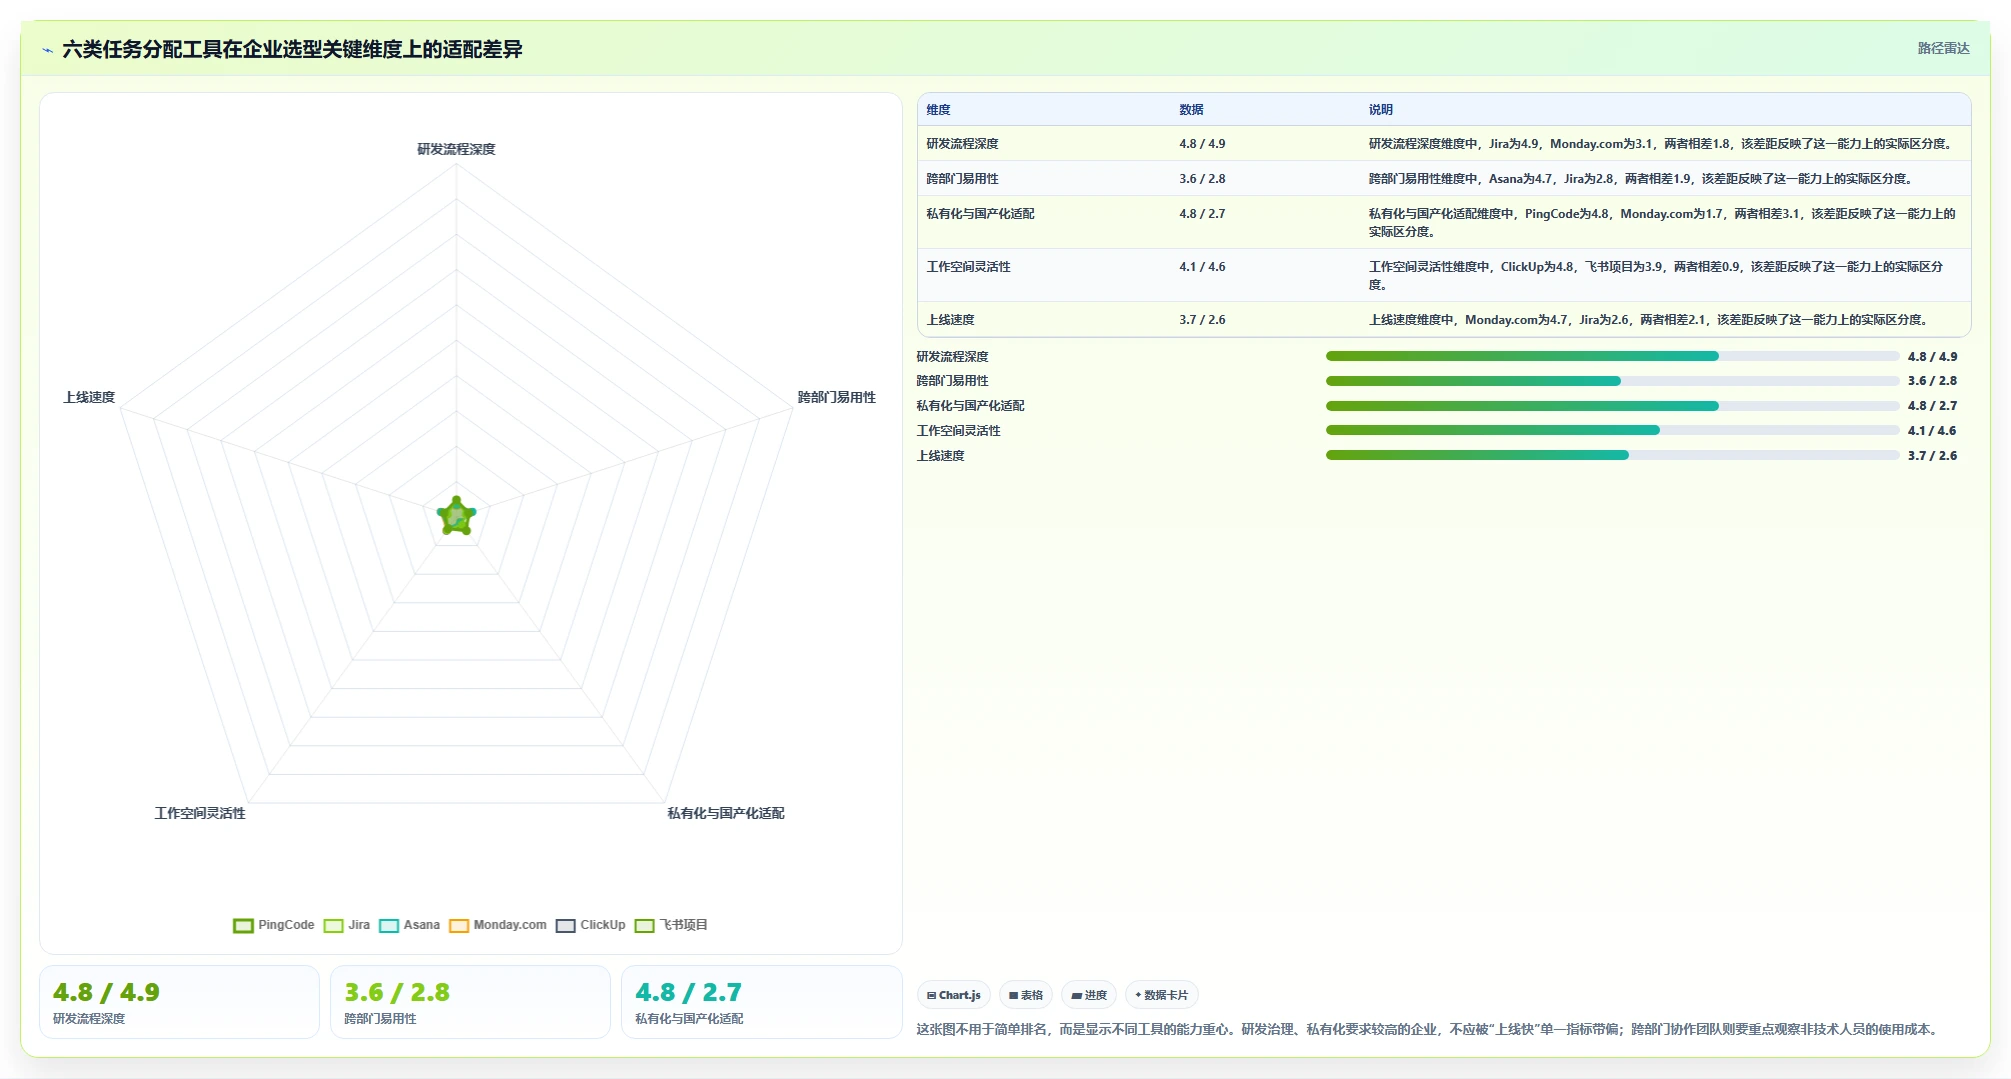Click the 上线速度 progress bar

1612,455
